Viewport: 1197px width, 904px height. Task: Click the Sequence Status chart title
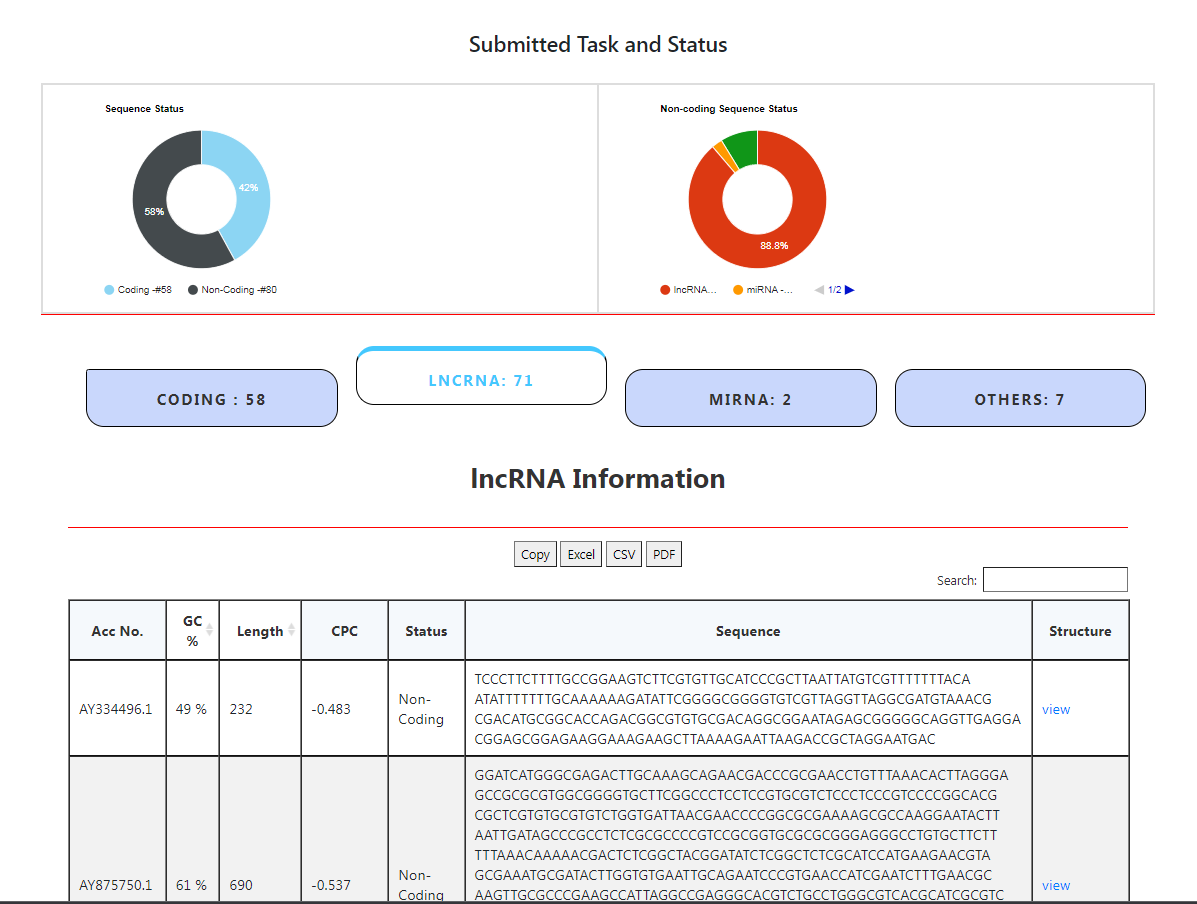pos(144,108)
